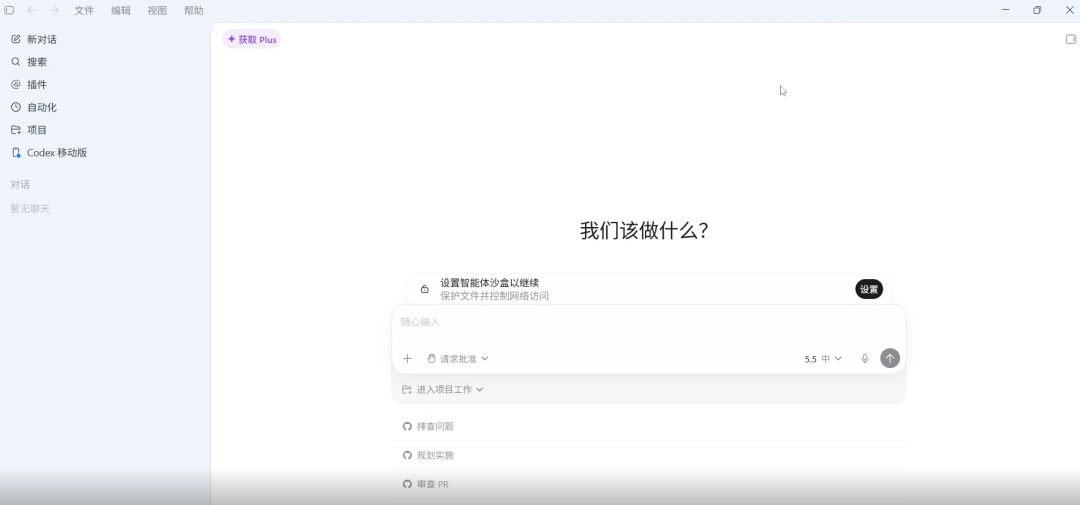Focus the 随心输入 text field

(648, 322)
